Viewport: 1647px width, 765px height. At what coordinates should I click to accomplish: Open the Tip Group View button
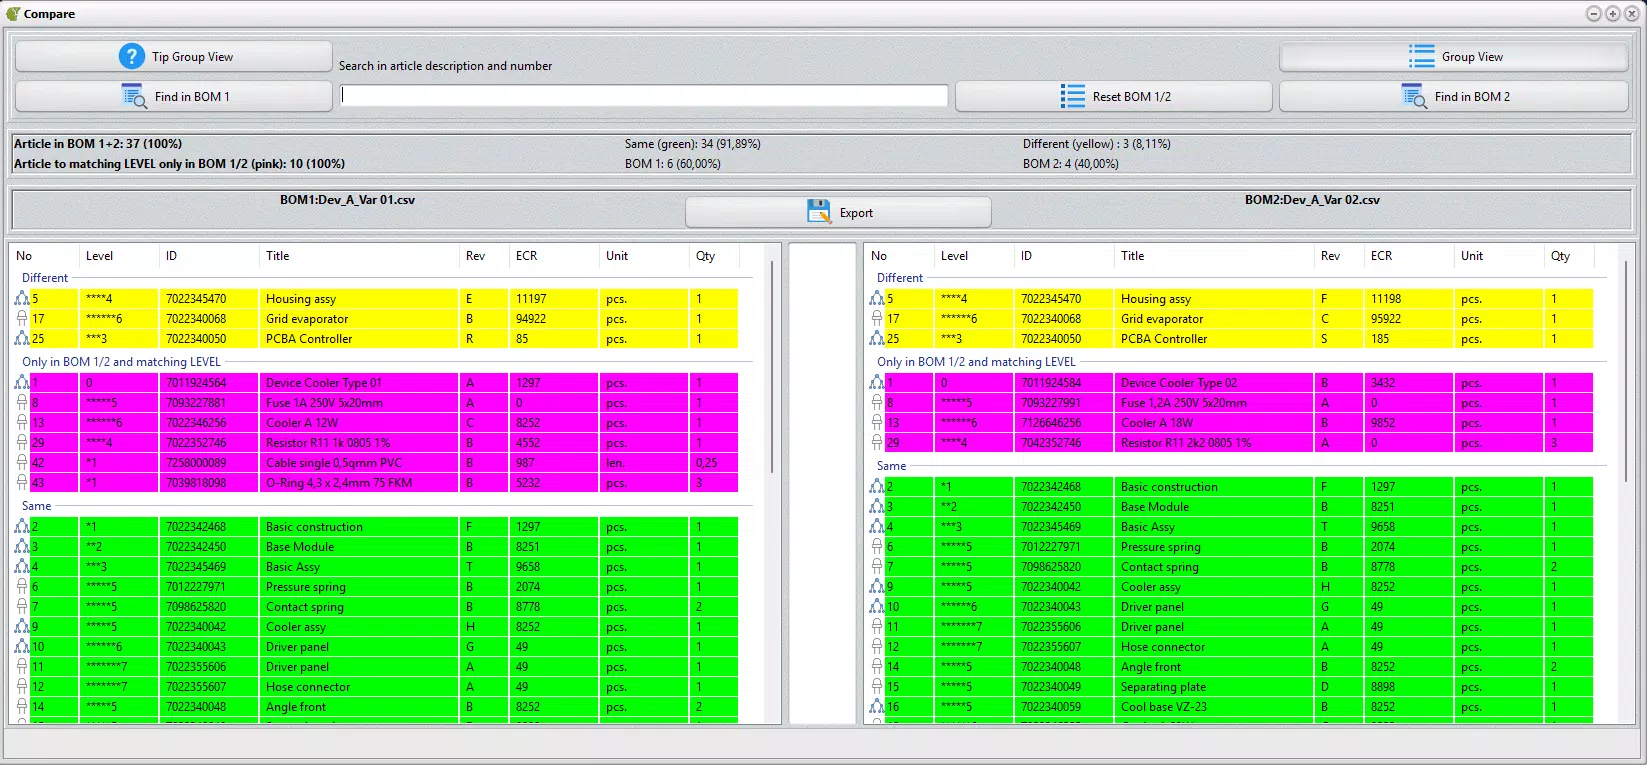174,56
